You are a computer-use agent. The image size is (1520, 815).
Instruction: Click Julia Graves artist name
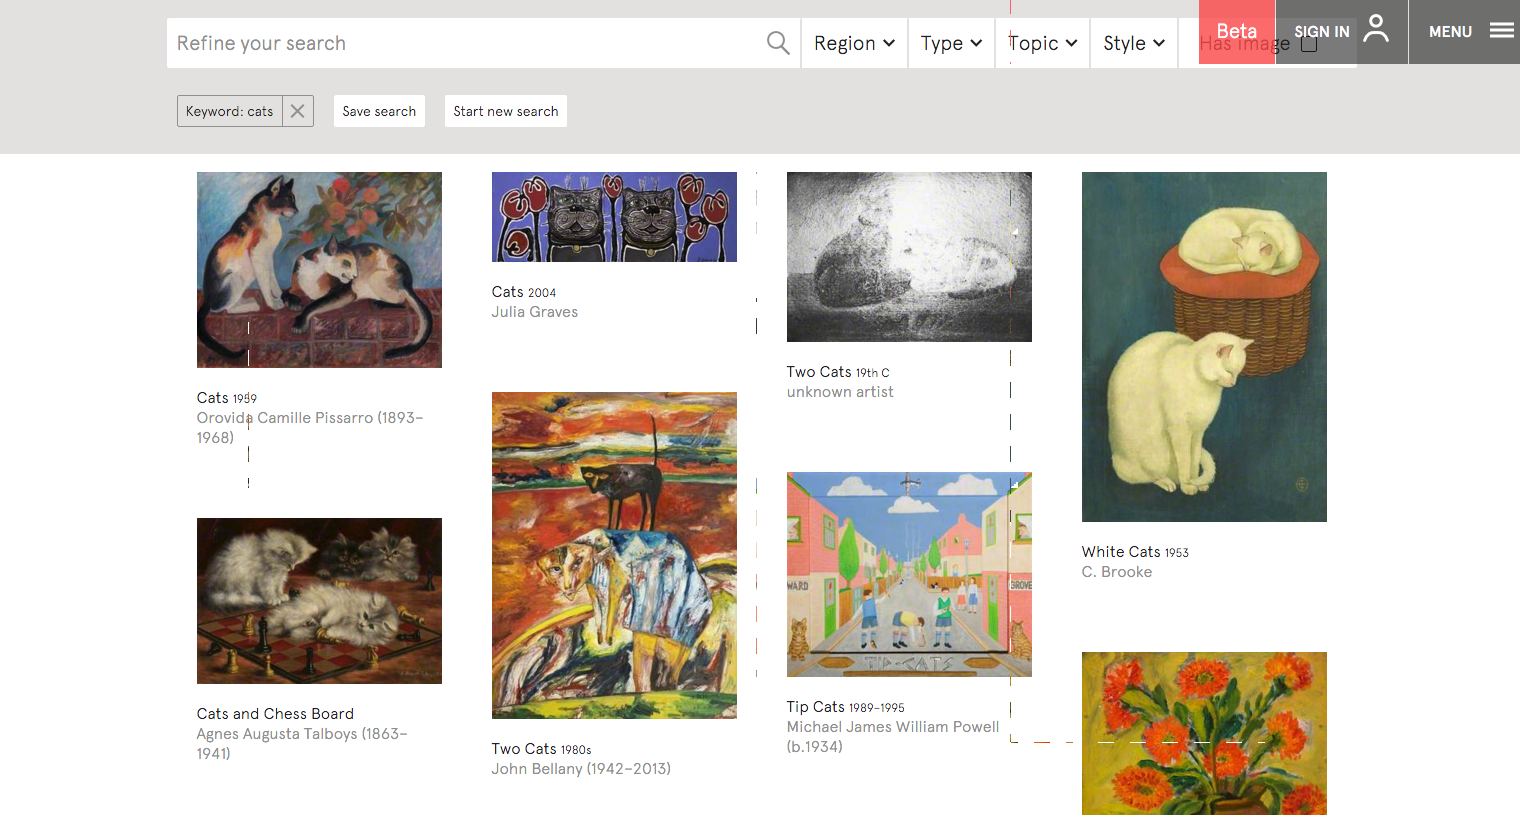pos(535,312)
